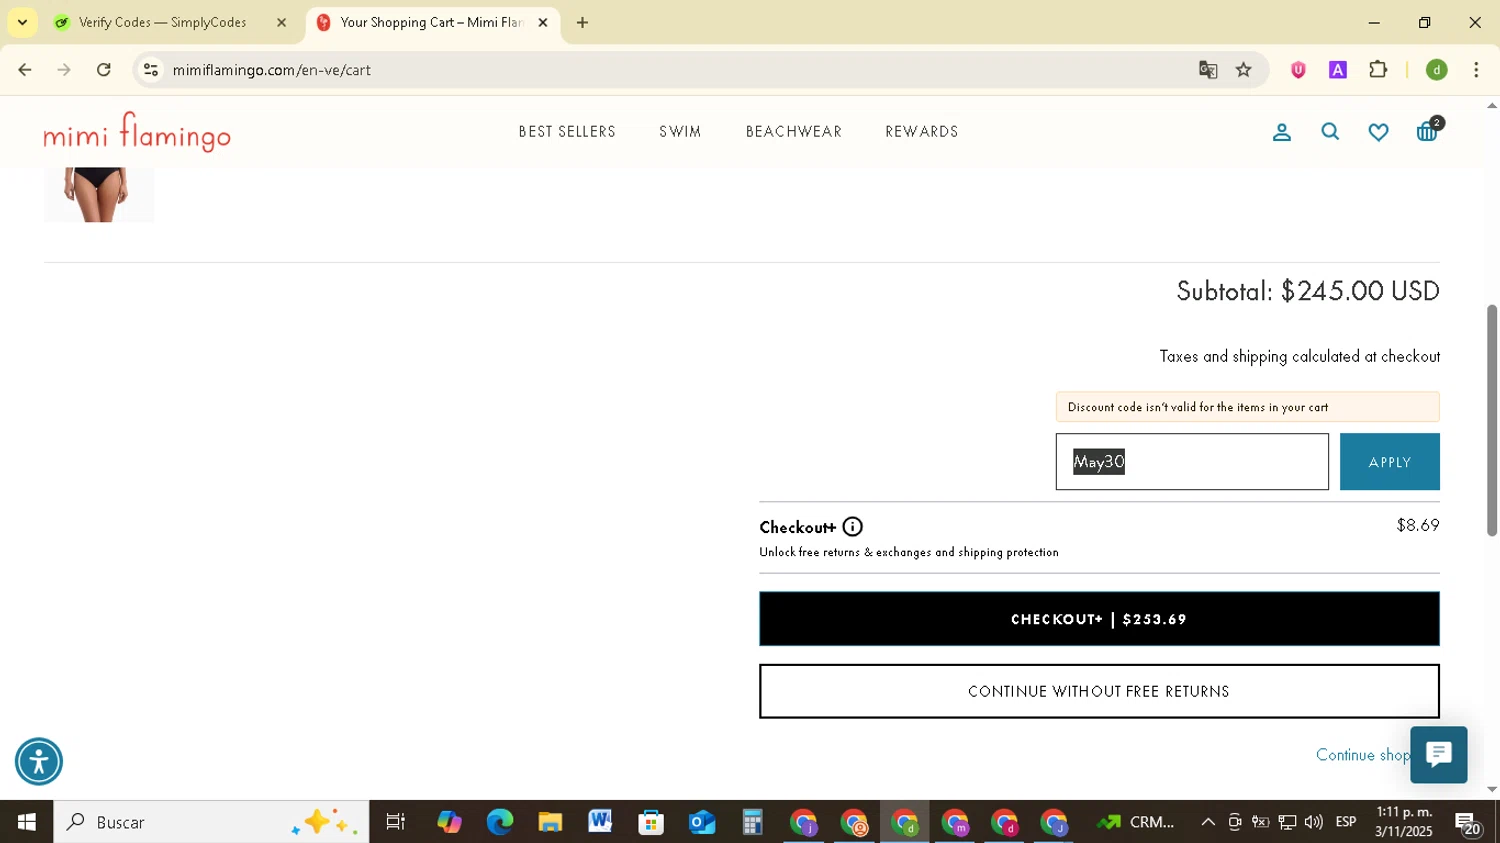Open File Explorer from taskbar
The height and width of the screenshot is (843, 1500).
[x=550, y=822]
